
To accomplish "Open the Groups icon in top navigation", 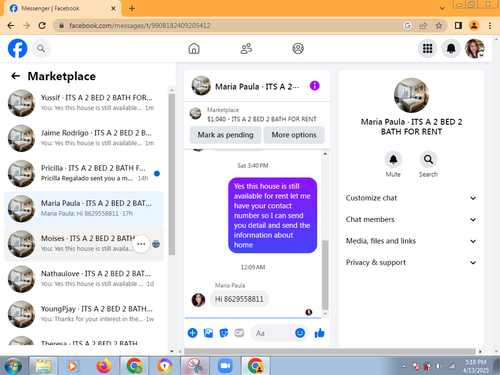I will click(x=298, y=49).
